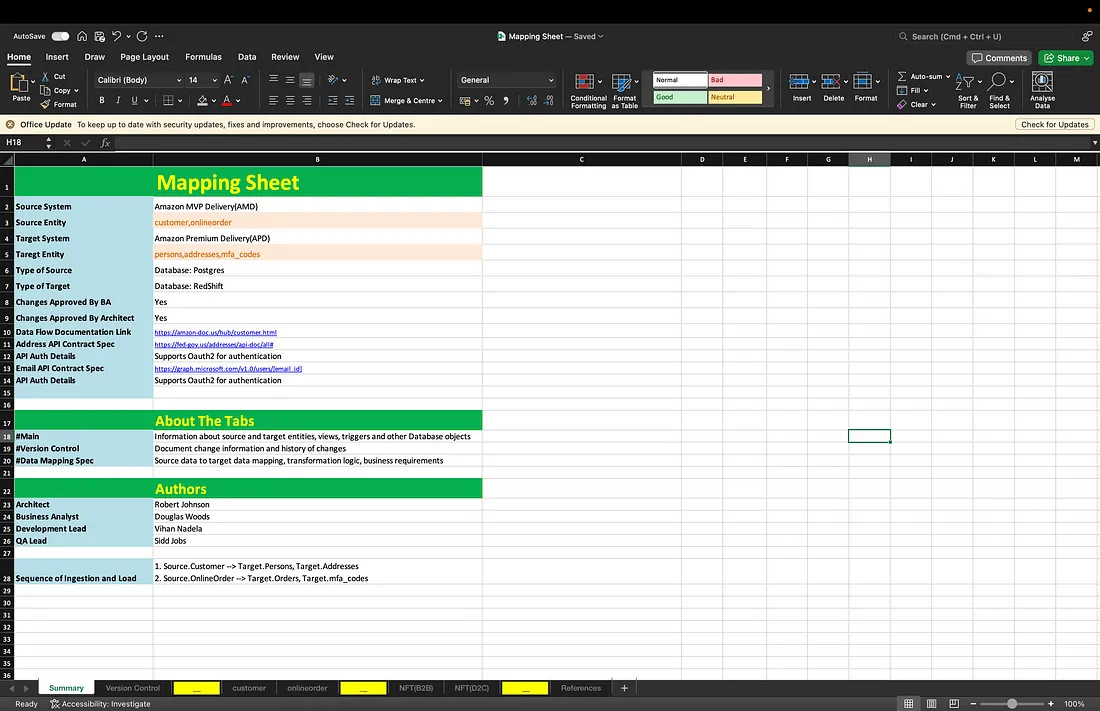Toggle italic formatting

118,101
